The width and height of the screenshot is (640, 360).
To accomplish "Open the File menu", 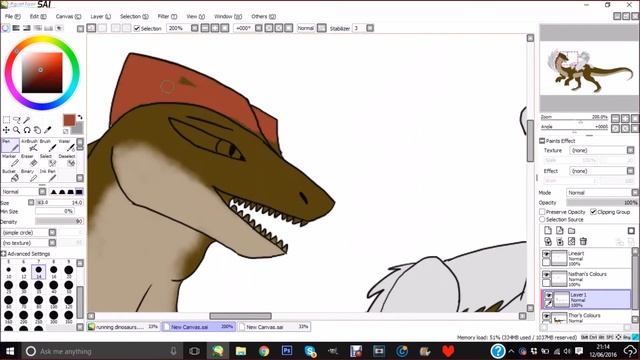I will pyautogui.click(x=12, y=16).
